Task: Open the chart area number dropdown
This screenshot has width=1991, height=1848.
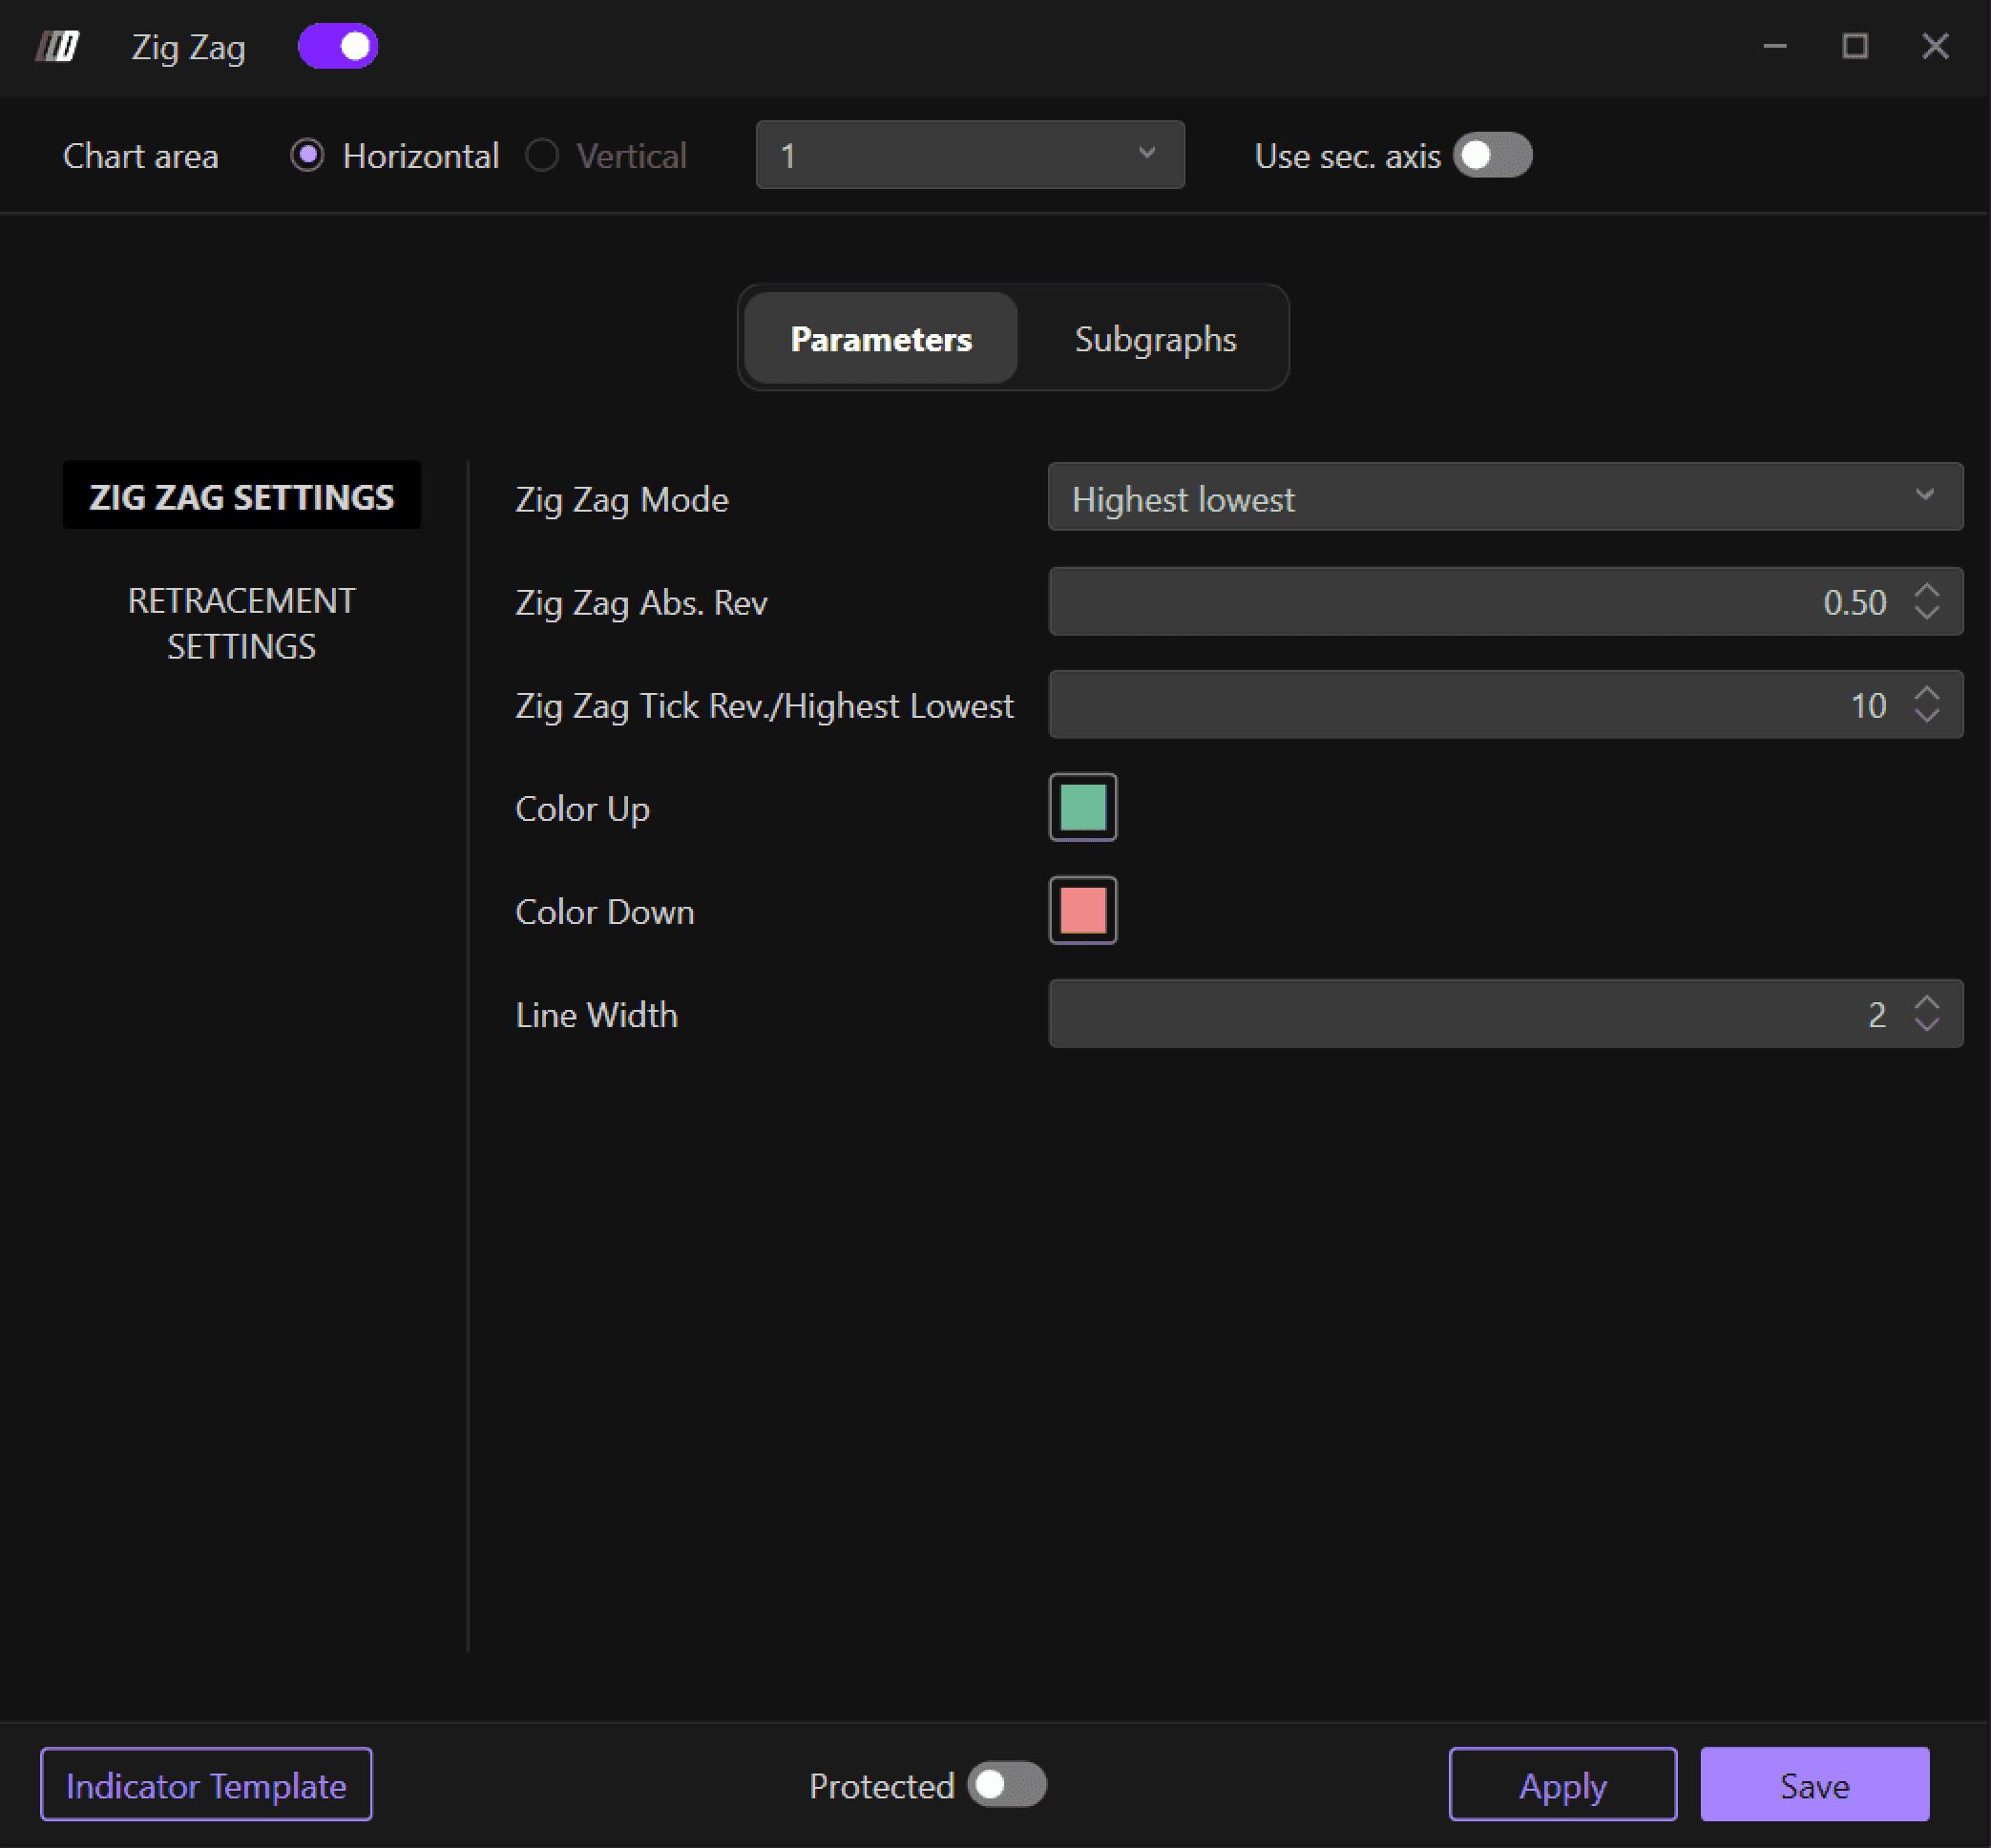Action: (x=969, y=155)
